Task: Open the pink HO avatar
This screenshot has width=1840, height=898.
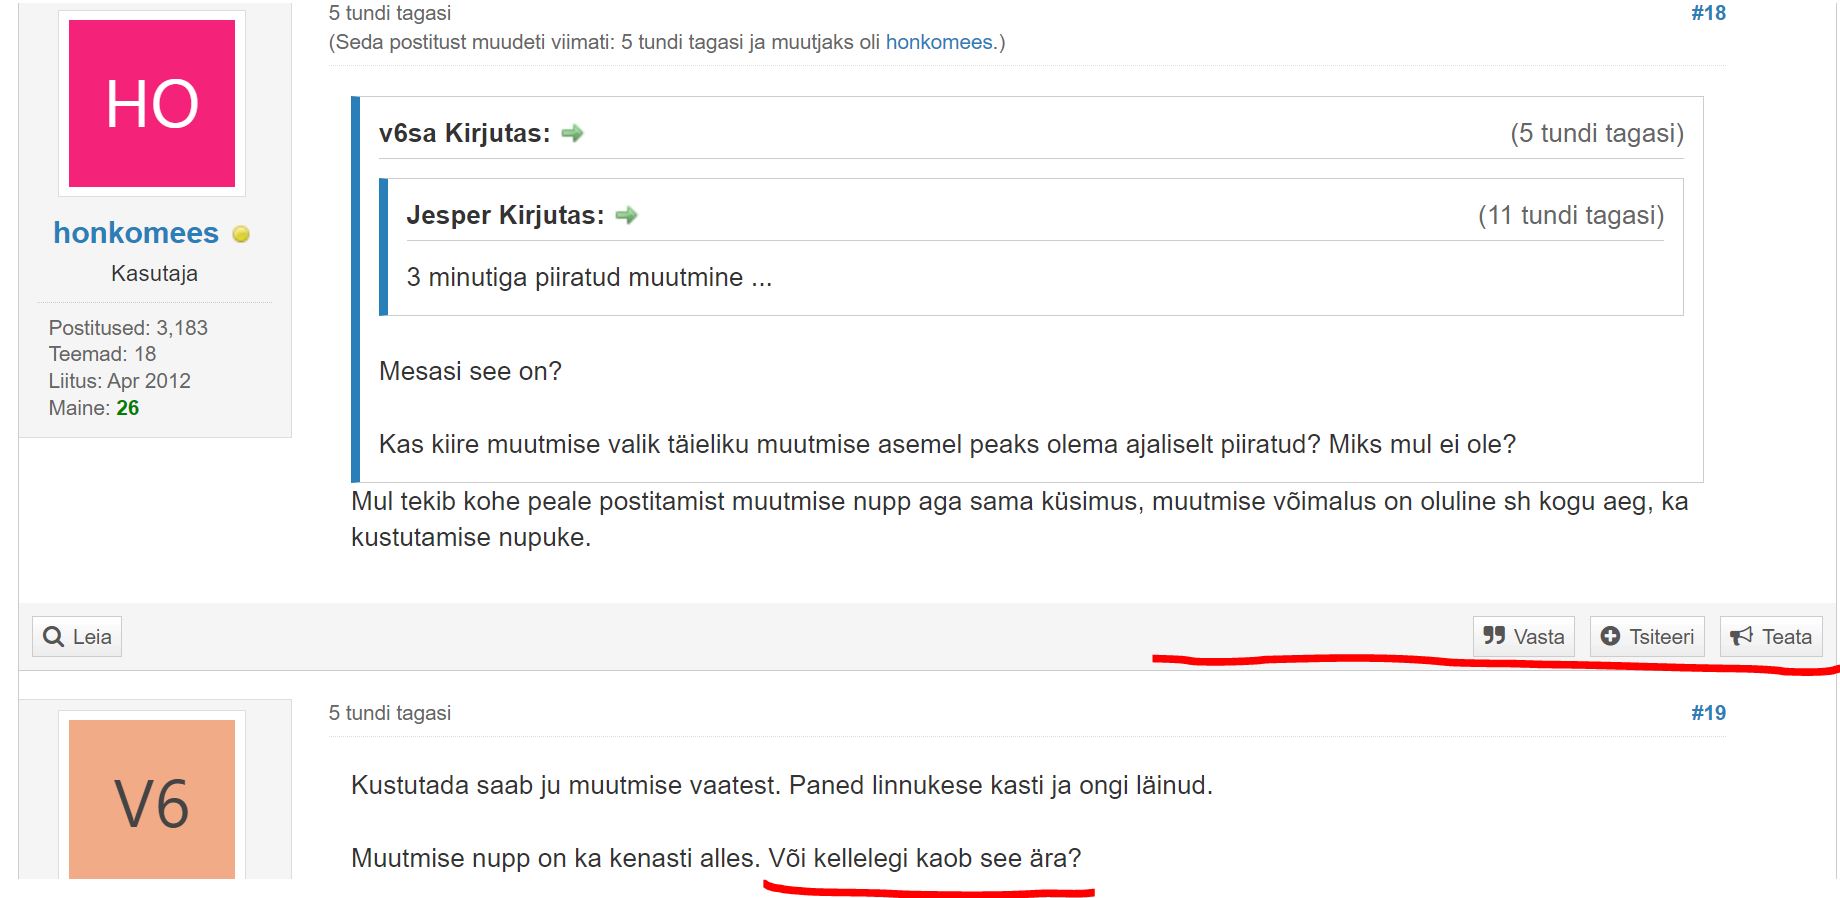Action: pyautogui.click(x=152, y=103)
